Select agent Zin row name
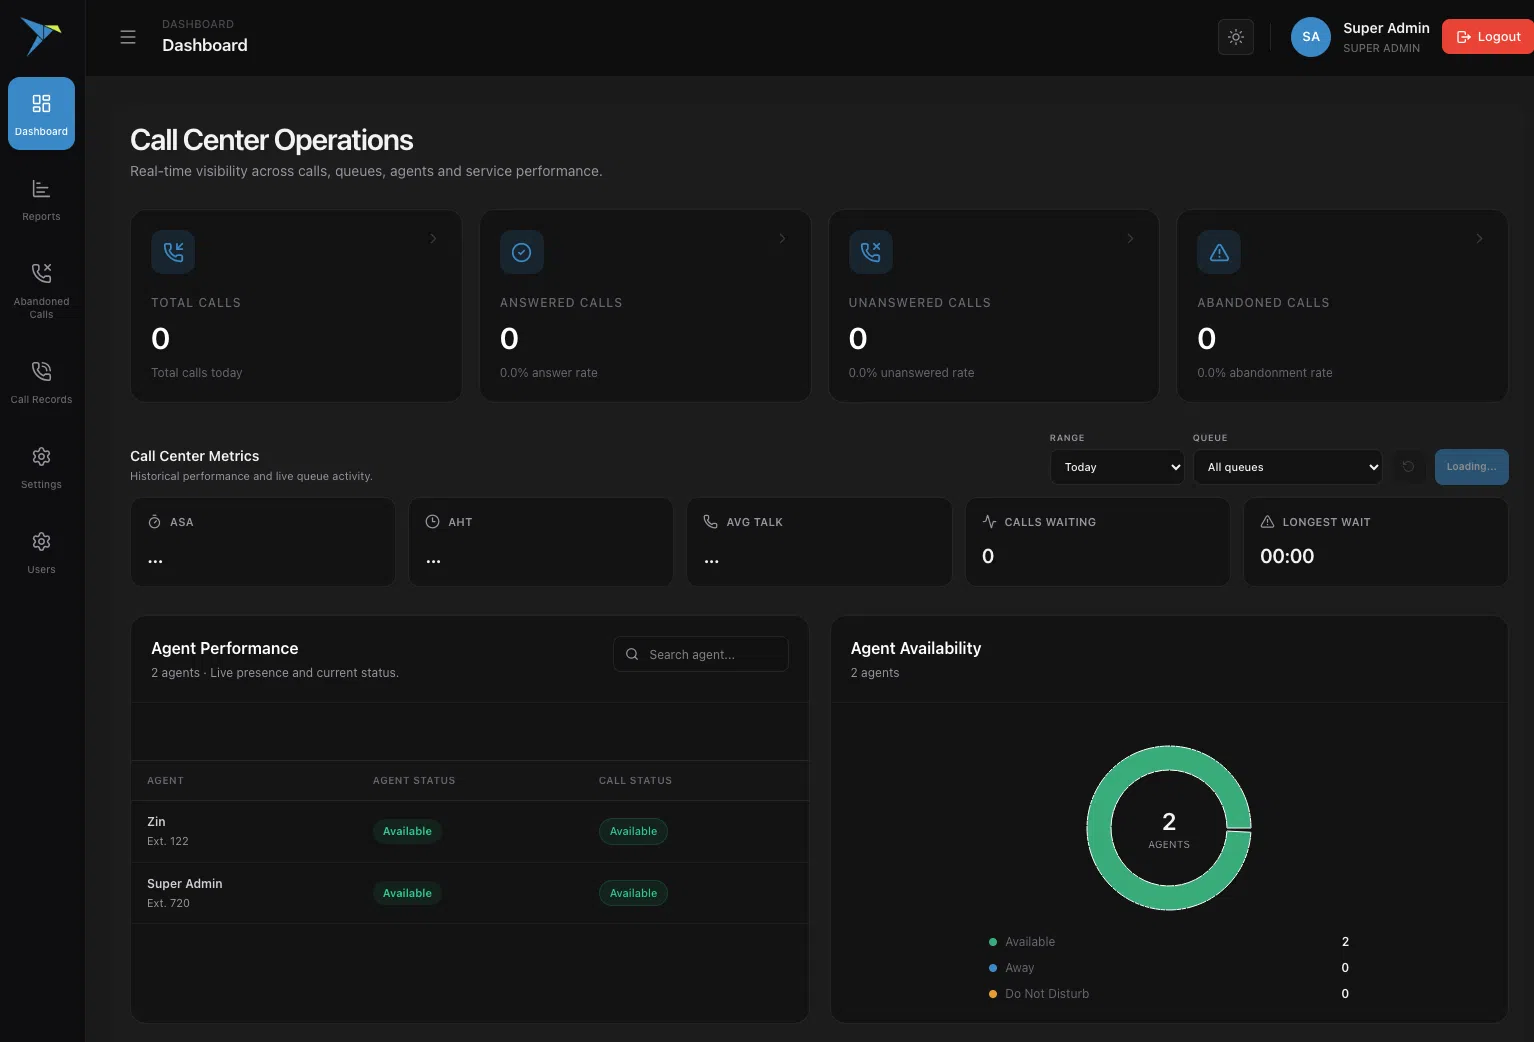 [156, 822]
